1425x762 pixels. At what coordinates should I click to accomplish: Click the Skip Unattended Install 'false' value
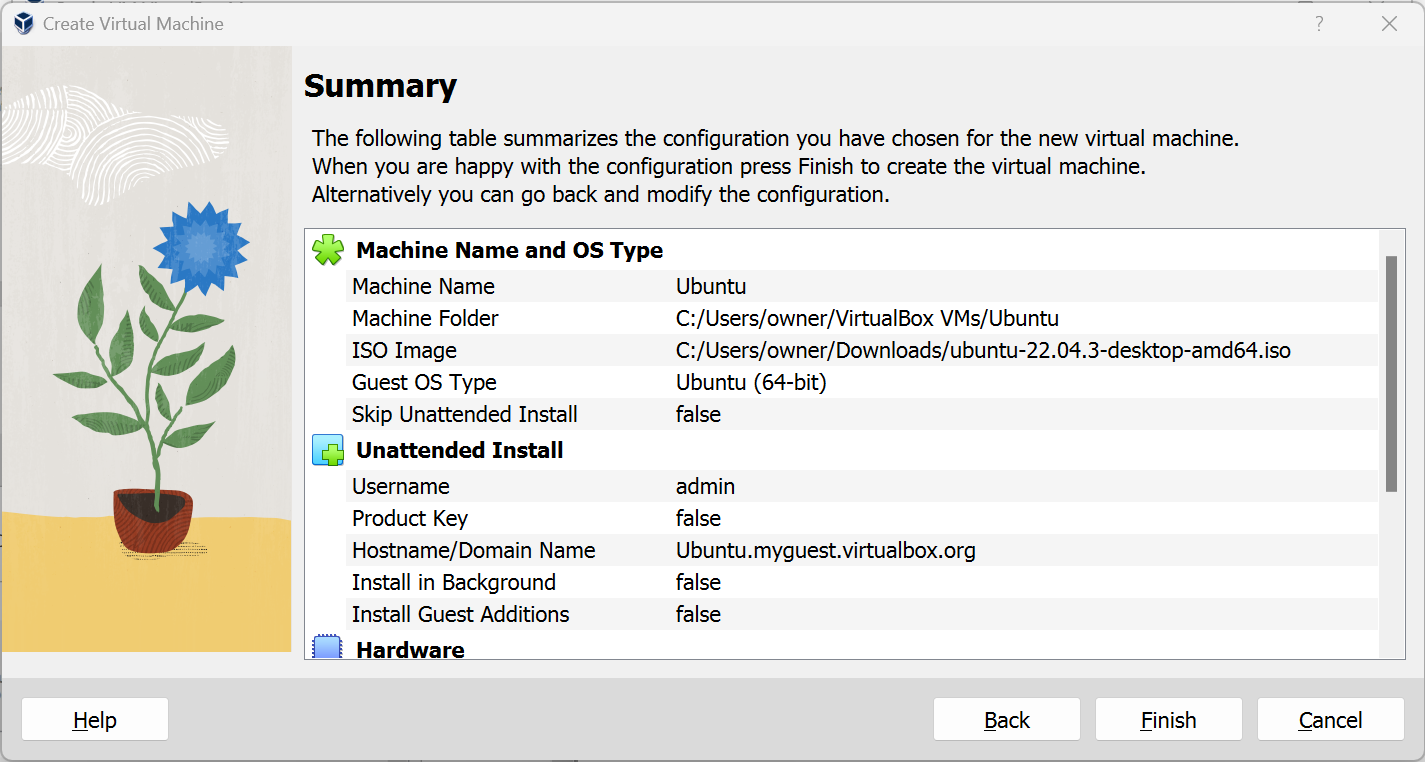(698, 414)
